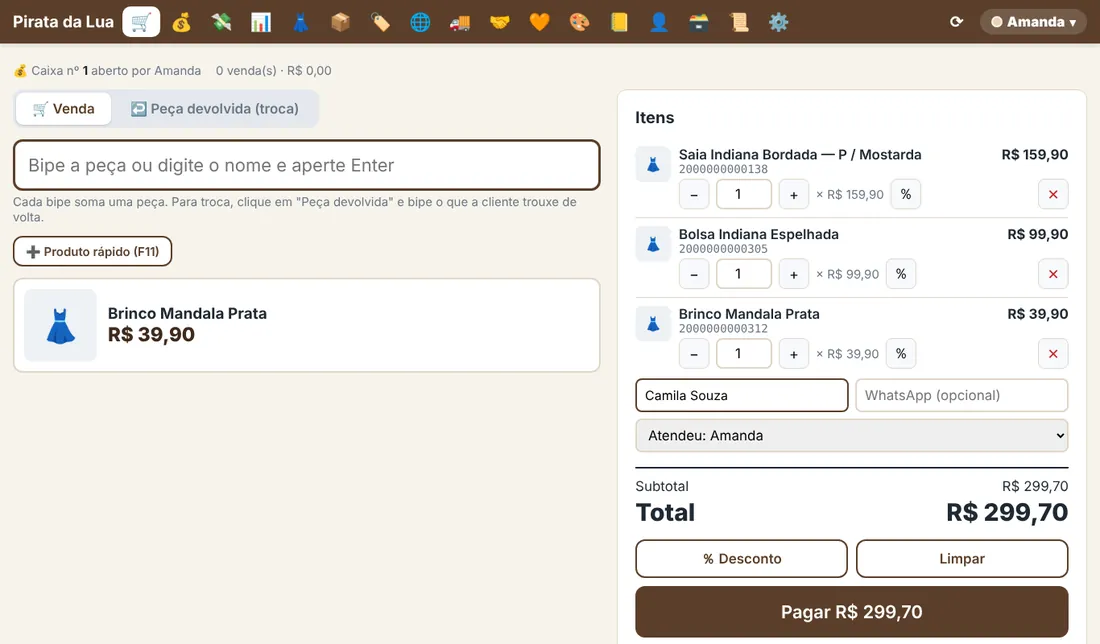Open the shopping cart sales screen icon
The width and height of the screenshot is (1100, 644).
tap(141, 22)
